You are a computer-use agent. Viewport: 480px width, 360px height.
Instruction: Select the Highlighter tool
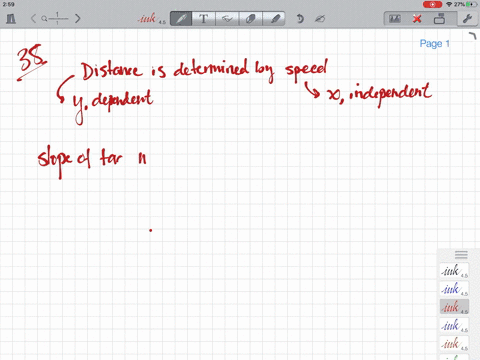pyautogui.click(x=274, y=19)
